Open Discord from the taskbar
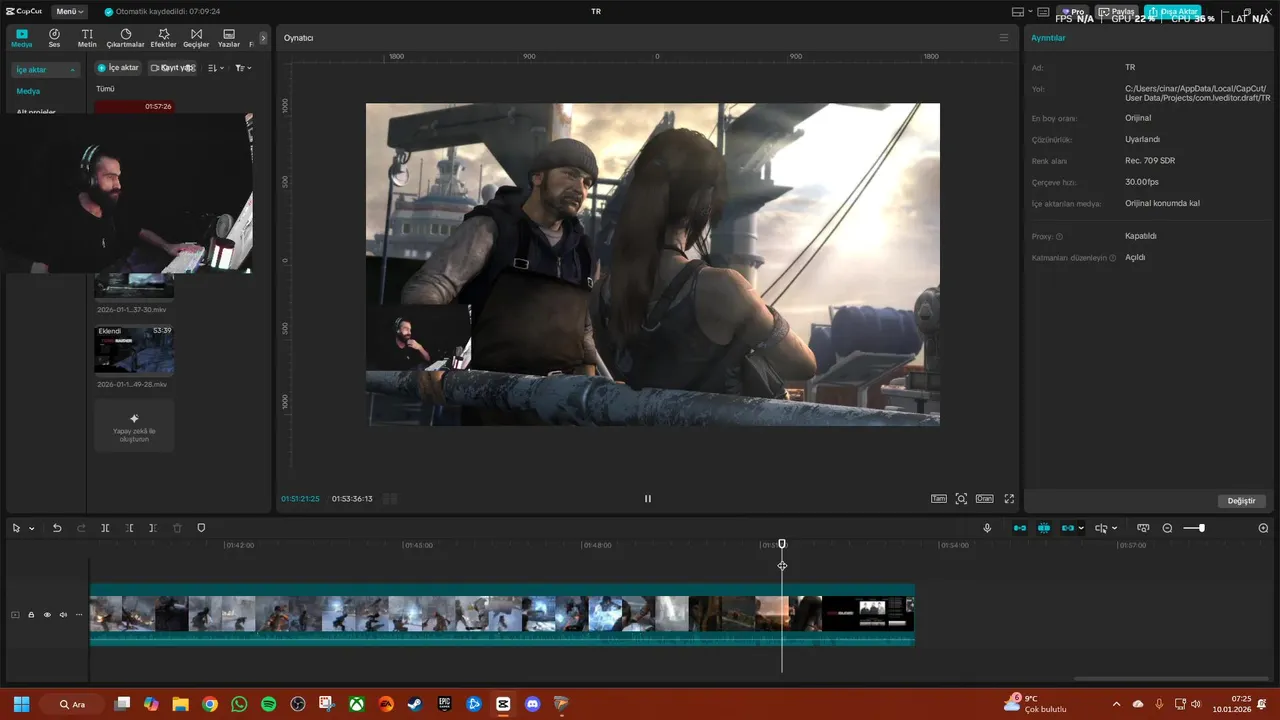This screenshot has width=1280, height=720. click(x=532, y=704)
